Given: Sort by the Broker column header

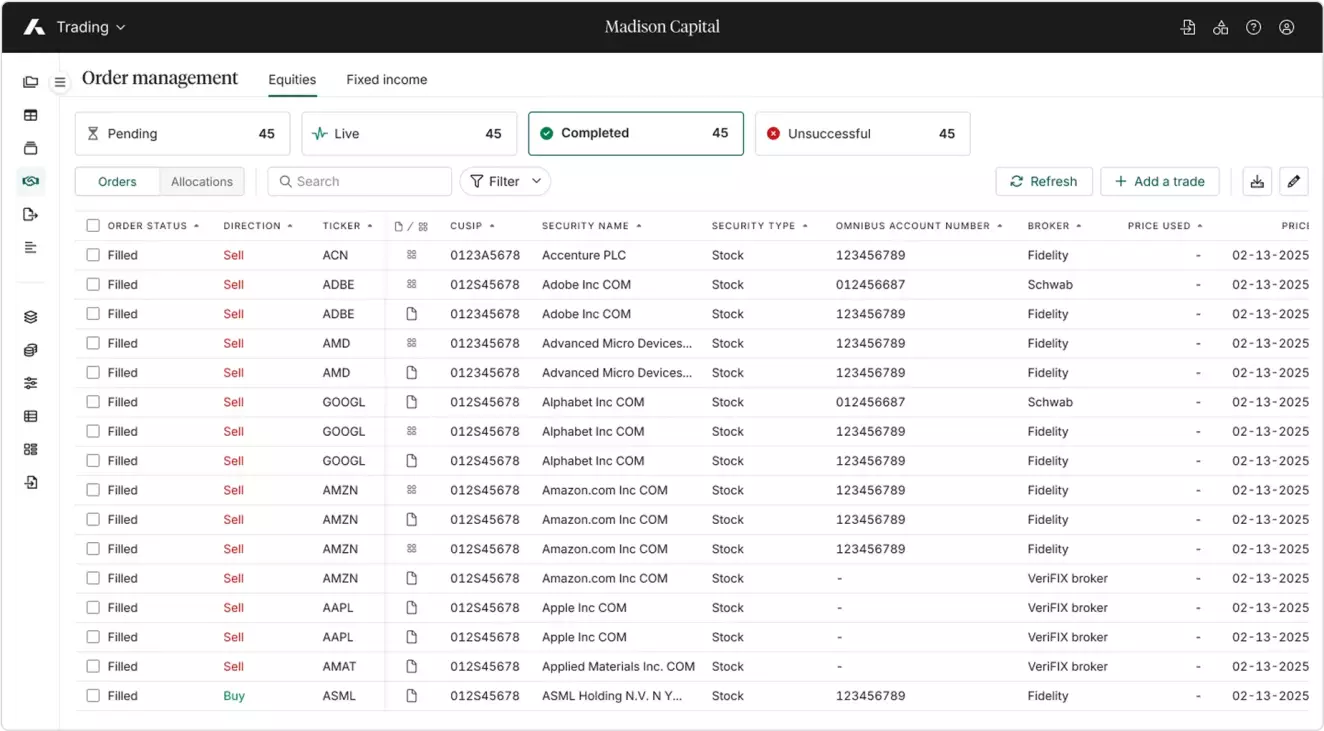Looking at the screenshot, I should 1055,226.
